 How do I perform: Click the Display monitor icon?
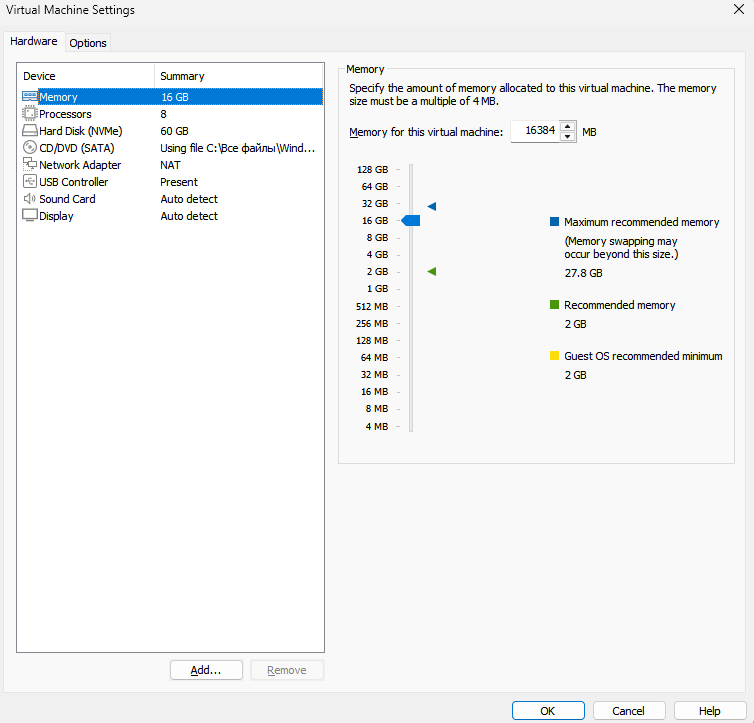coord(29,215)
